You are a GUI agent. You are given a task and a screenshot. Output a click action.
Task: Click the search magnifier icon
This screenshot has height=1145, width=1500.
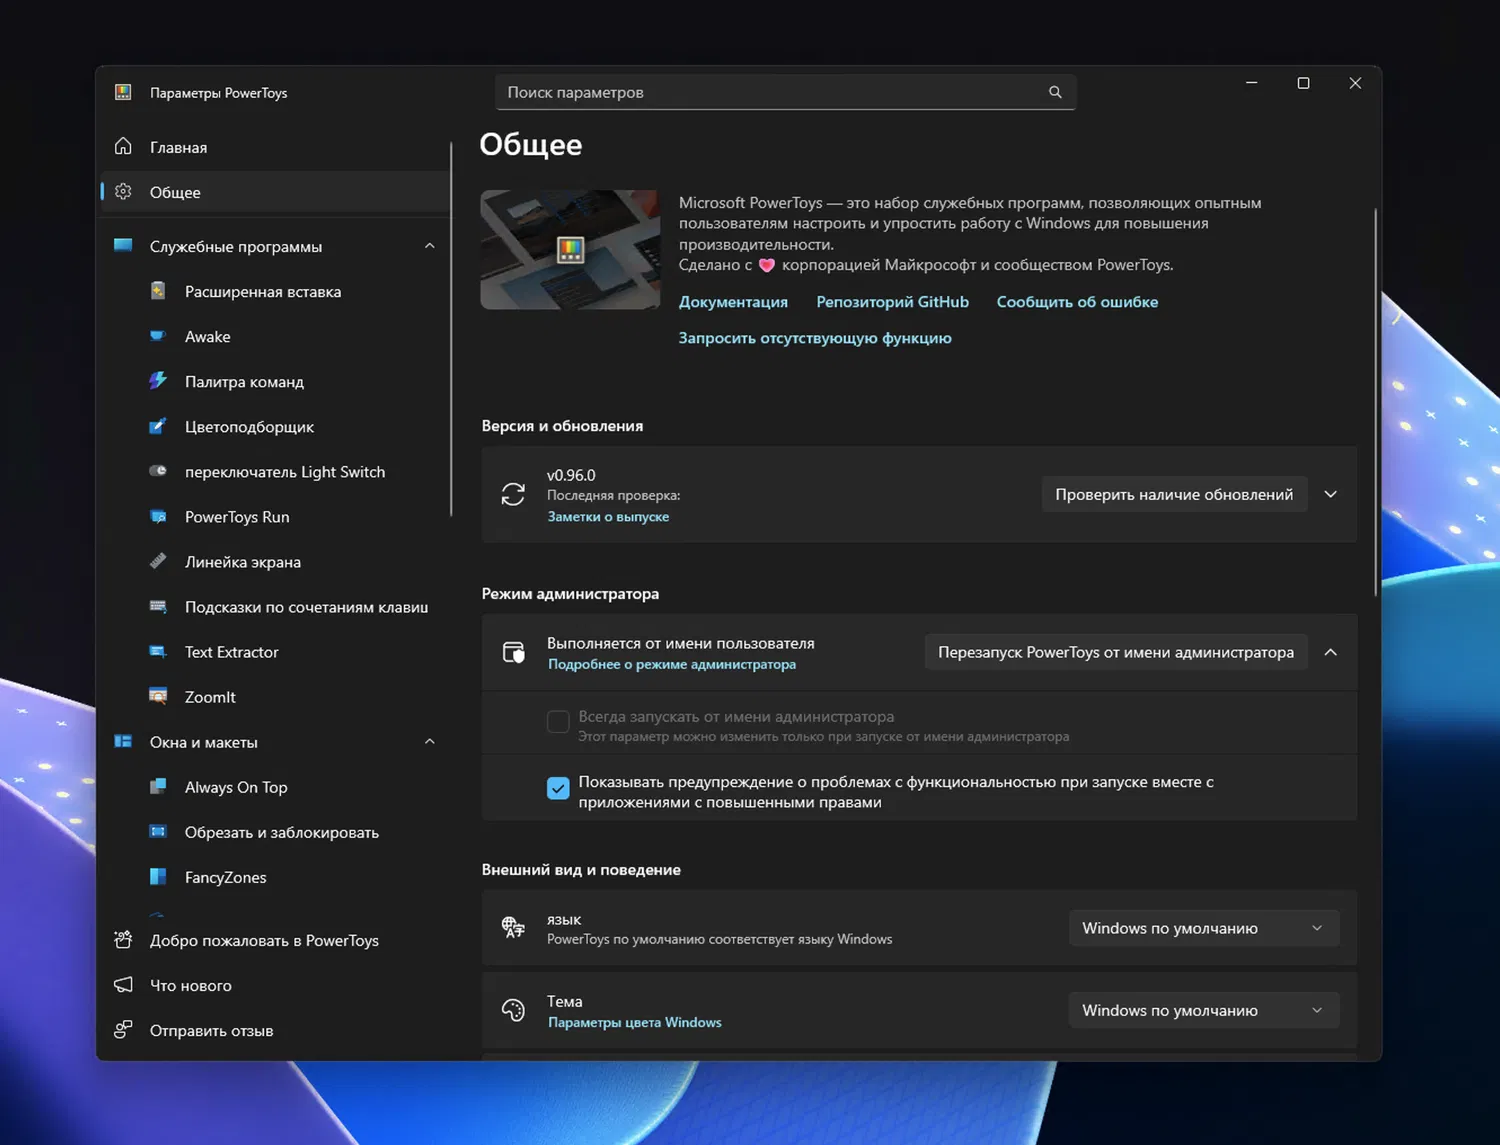click(x=1055, y=92)
